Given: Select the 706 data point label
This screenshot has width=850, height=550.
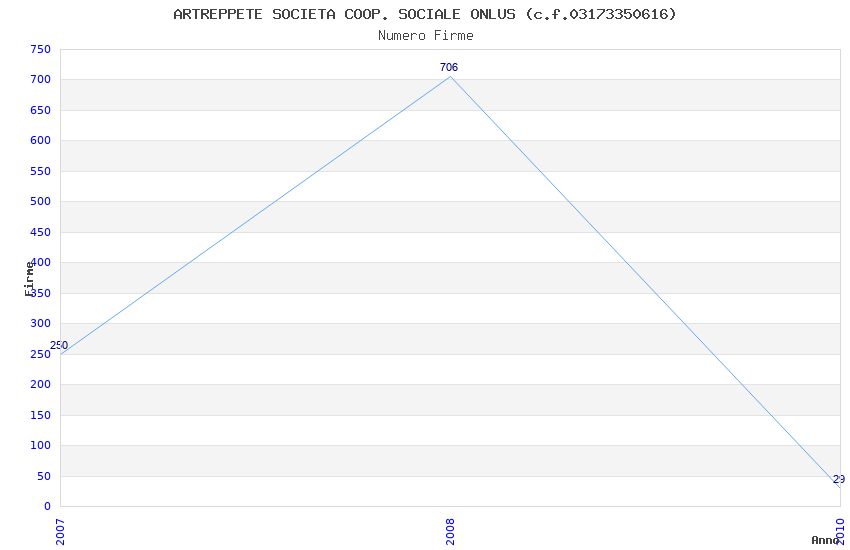Looking at the screenshot, I should 449,67.
